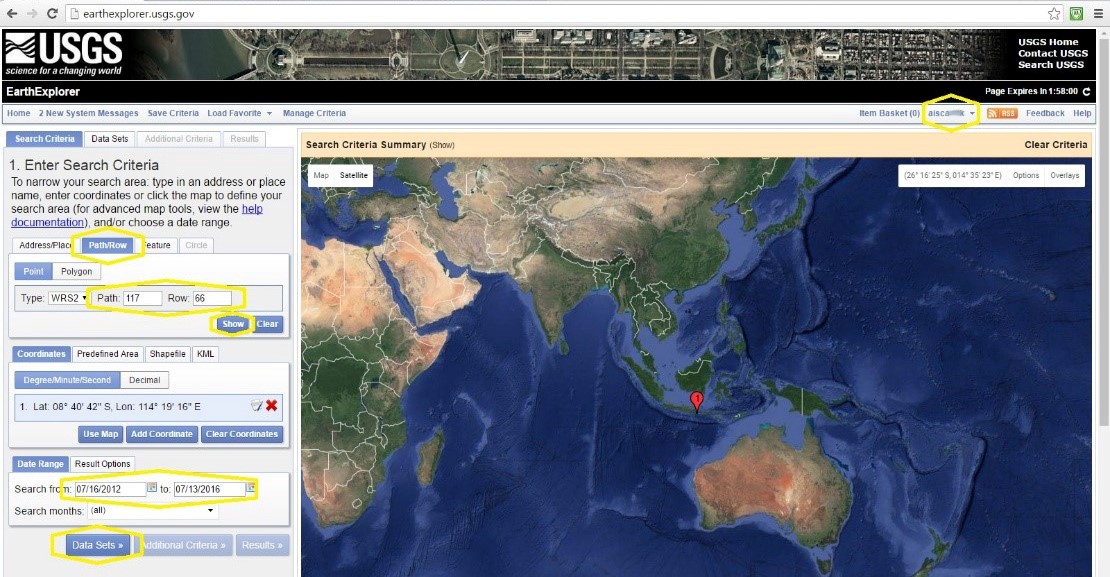Viewport: 1110px width, 577px height.
Task: Open the Predefined Area tab
Action: pyautogui.click(x=107, y=353)
